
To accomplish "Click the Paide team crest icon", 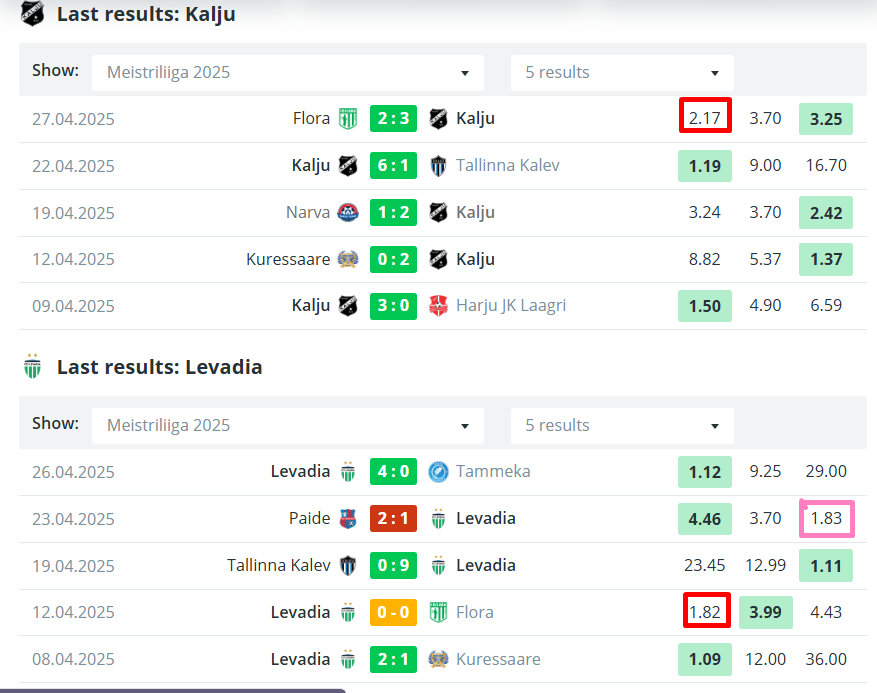I will pos(348,519).
